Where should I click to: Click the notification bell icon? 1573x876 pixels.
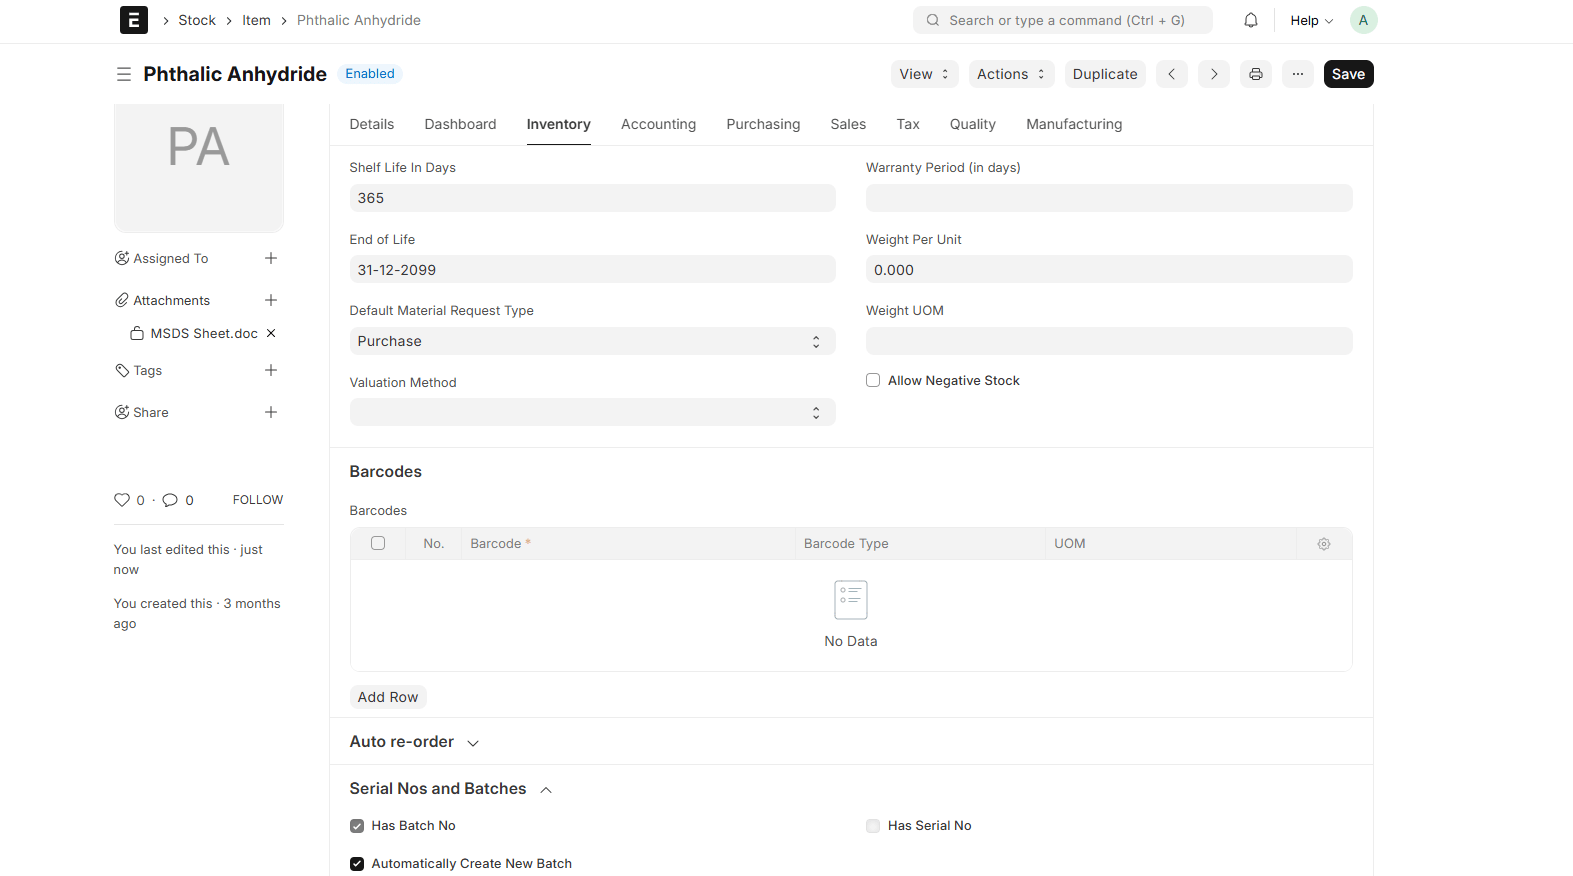point(1250,20)
